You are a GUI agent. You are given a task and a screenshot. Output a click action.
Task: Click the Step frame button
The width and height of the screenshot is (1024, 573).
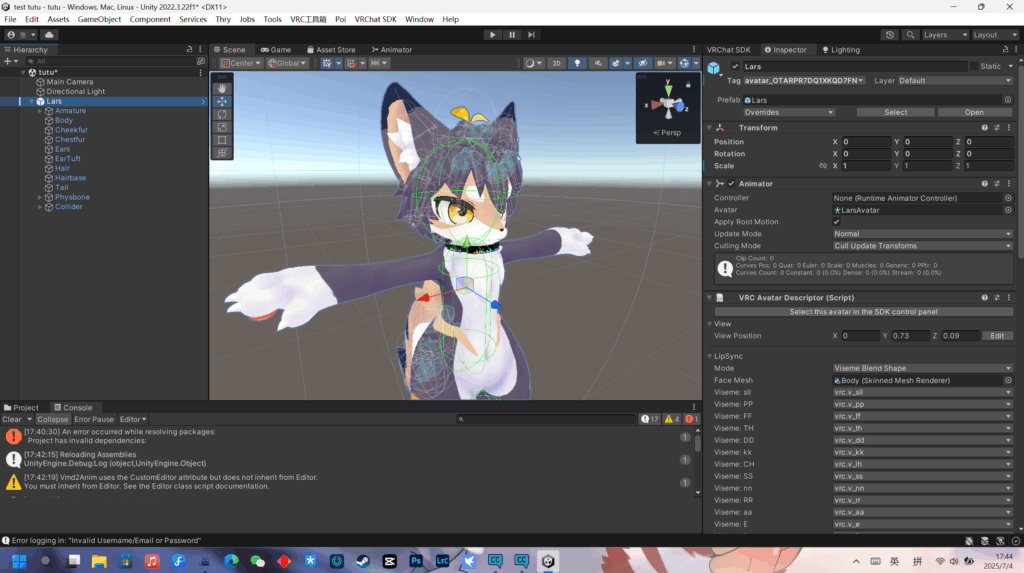(531, 35)
